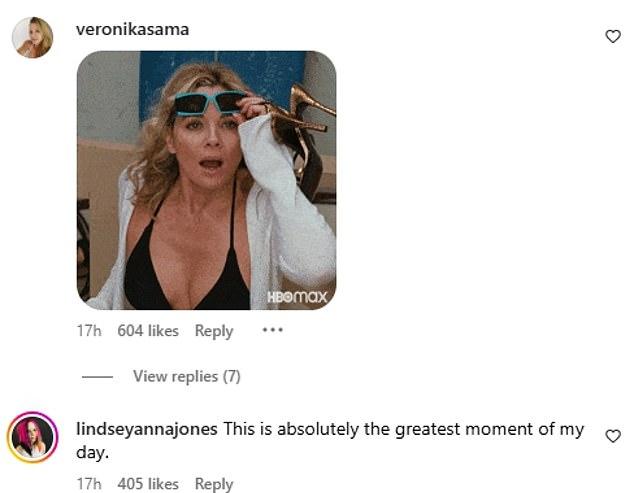This screenshot has width=634, height=493.
Task: Click the lindseyannajones username
Action: pyautogui.click(x=147, y=429)
